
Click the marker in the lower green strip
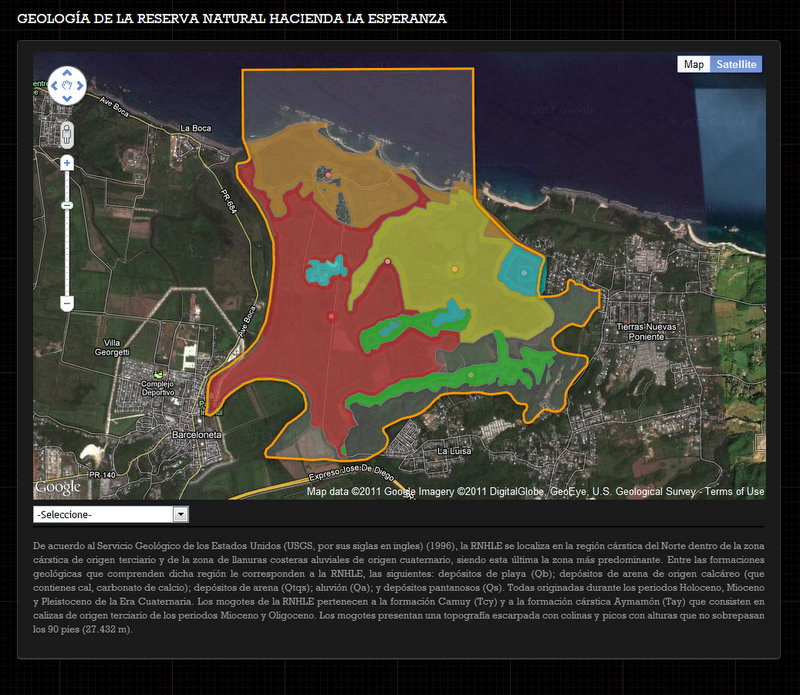pos(471,375)
